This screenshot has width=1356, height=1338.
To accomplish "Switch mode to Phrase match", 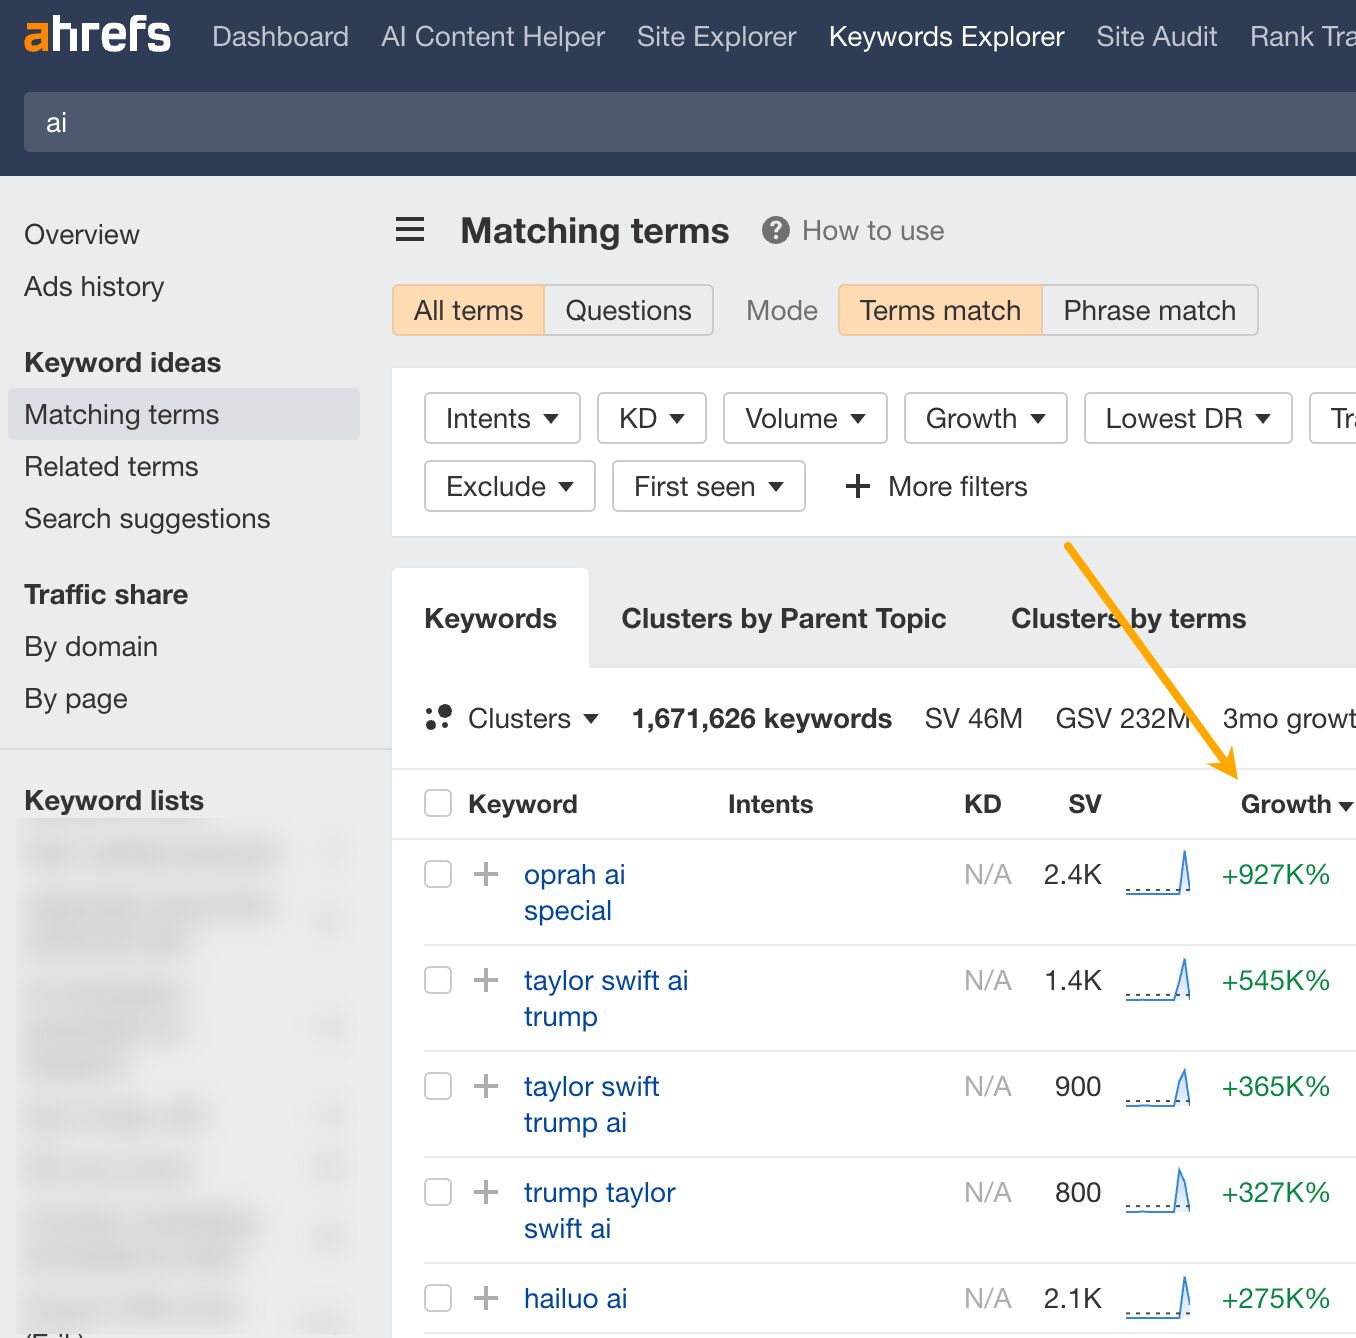I will click(1149, 310).
